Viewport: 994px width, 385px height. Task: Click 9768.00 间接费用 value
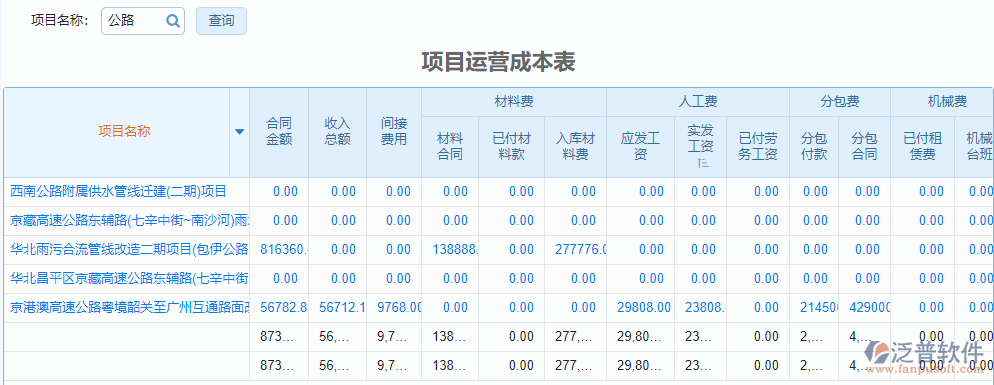[399, 308]
